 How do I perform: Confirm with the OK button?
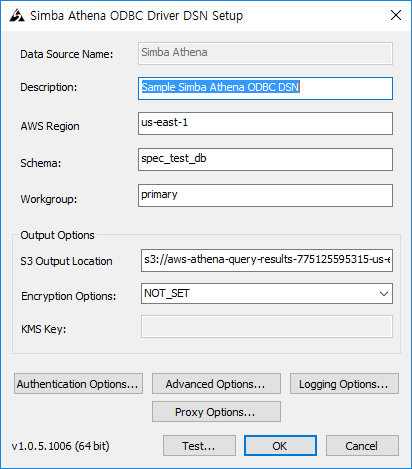tap(280, 445)
